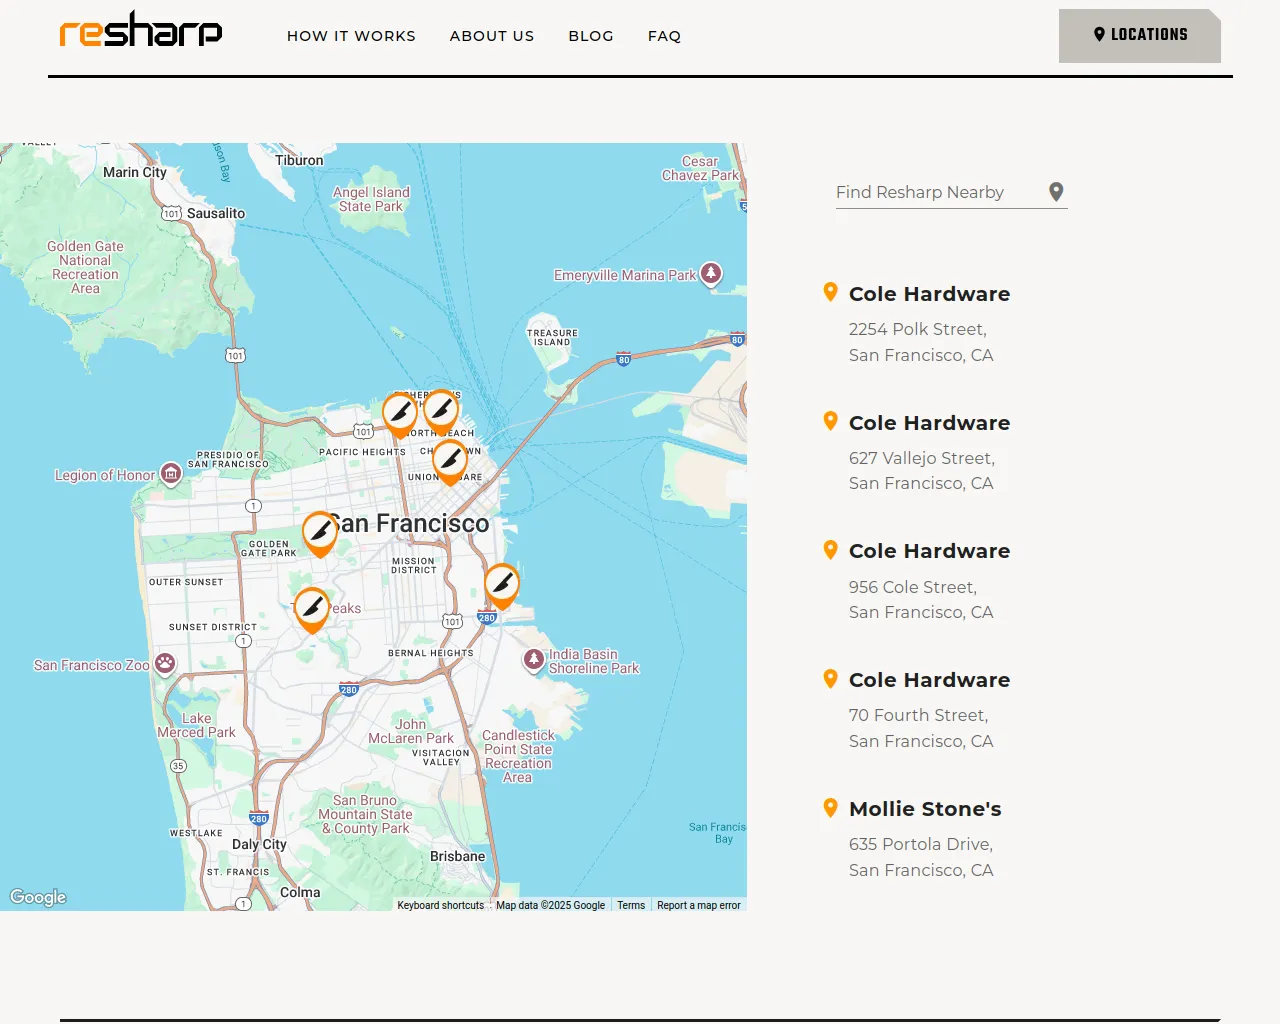Viewport: 1280px width, 1024px height.
Task: Open the Blog page
Action: click(591, 36)
